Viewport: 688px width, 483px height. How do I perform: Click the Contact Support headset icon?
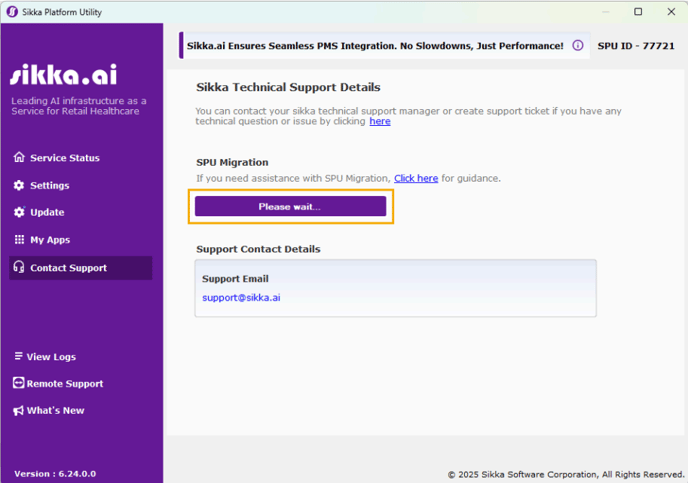(x=19, y=268)
